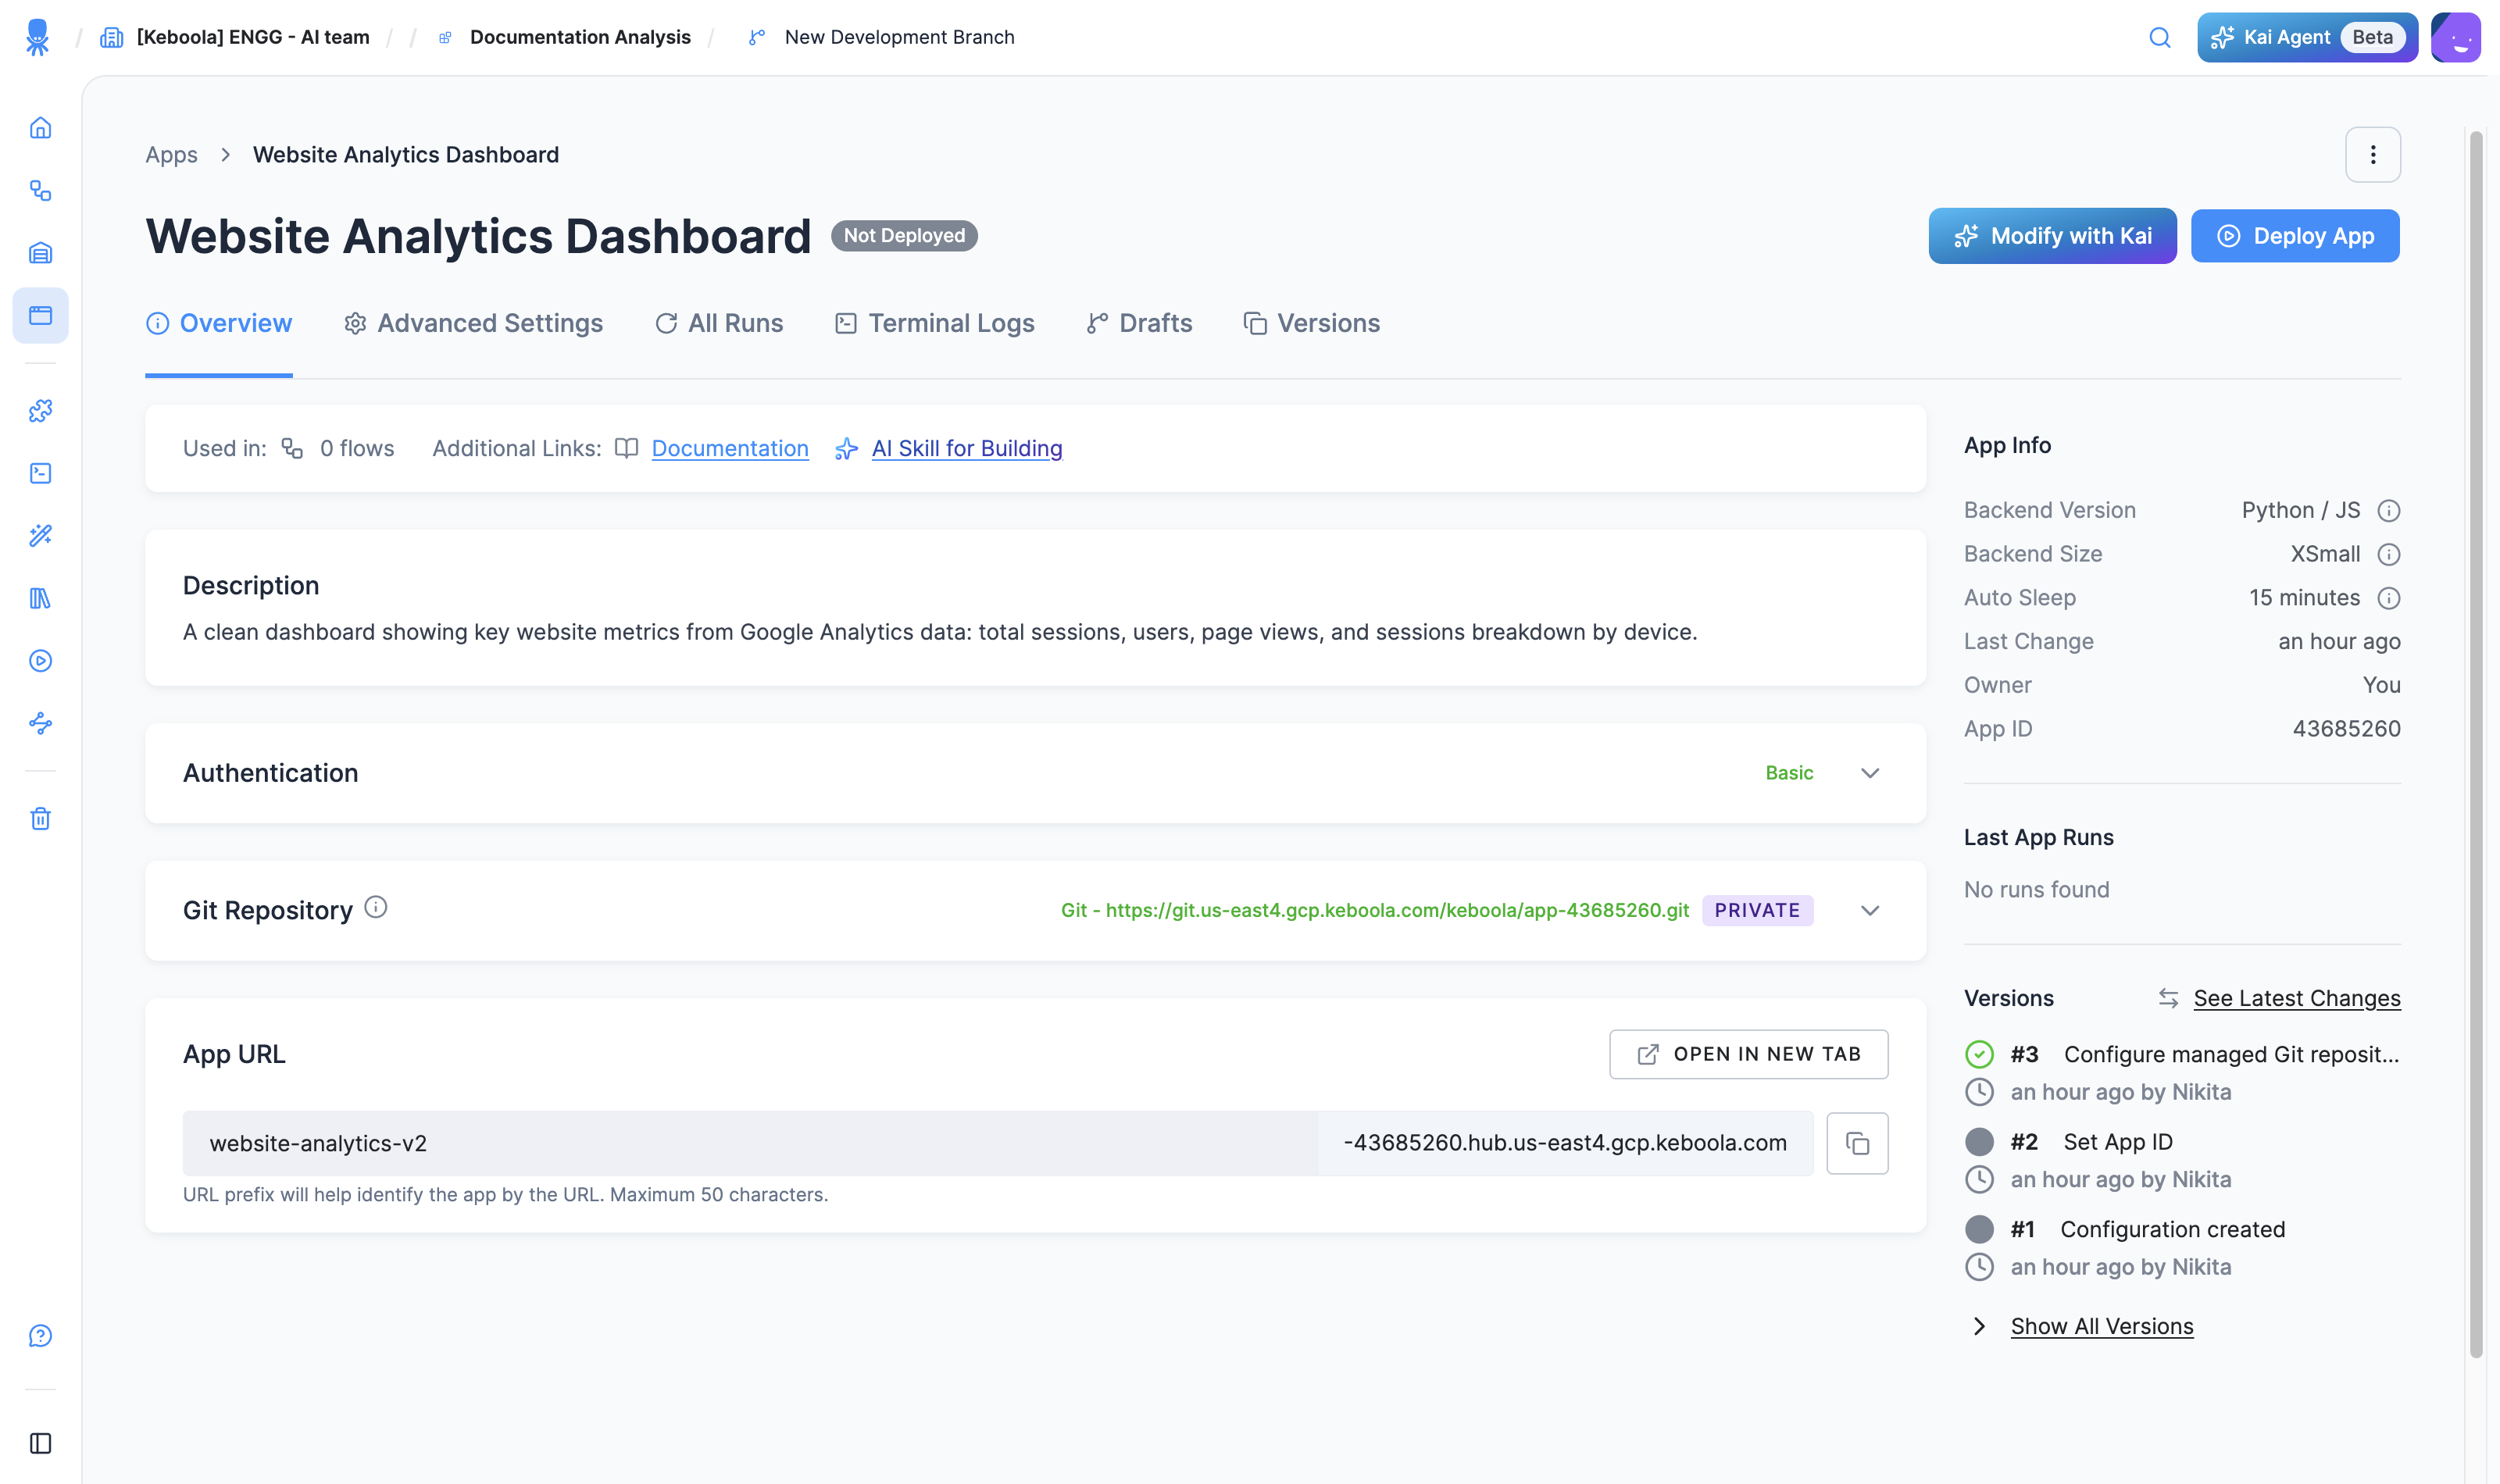The image size is (2500, 1484).
Task: Open the three-dot app actions menu
Action: point(2373,154)
